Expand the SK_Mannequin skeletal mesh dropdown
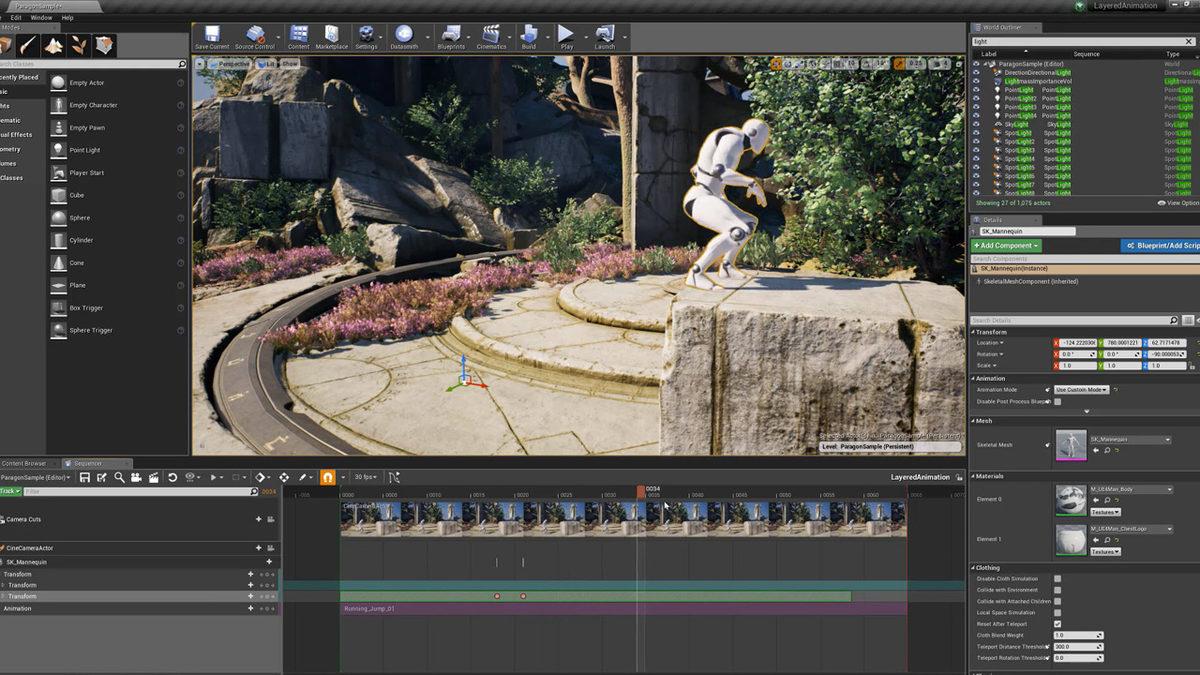The image size is (1200, 675). pyautogui.click(x=1130, y=439)
